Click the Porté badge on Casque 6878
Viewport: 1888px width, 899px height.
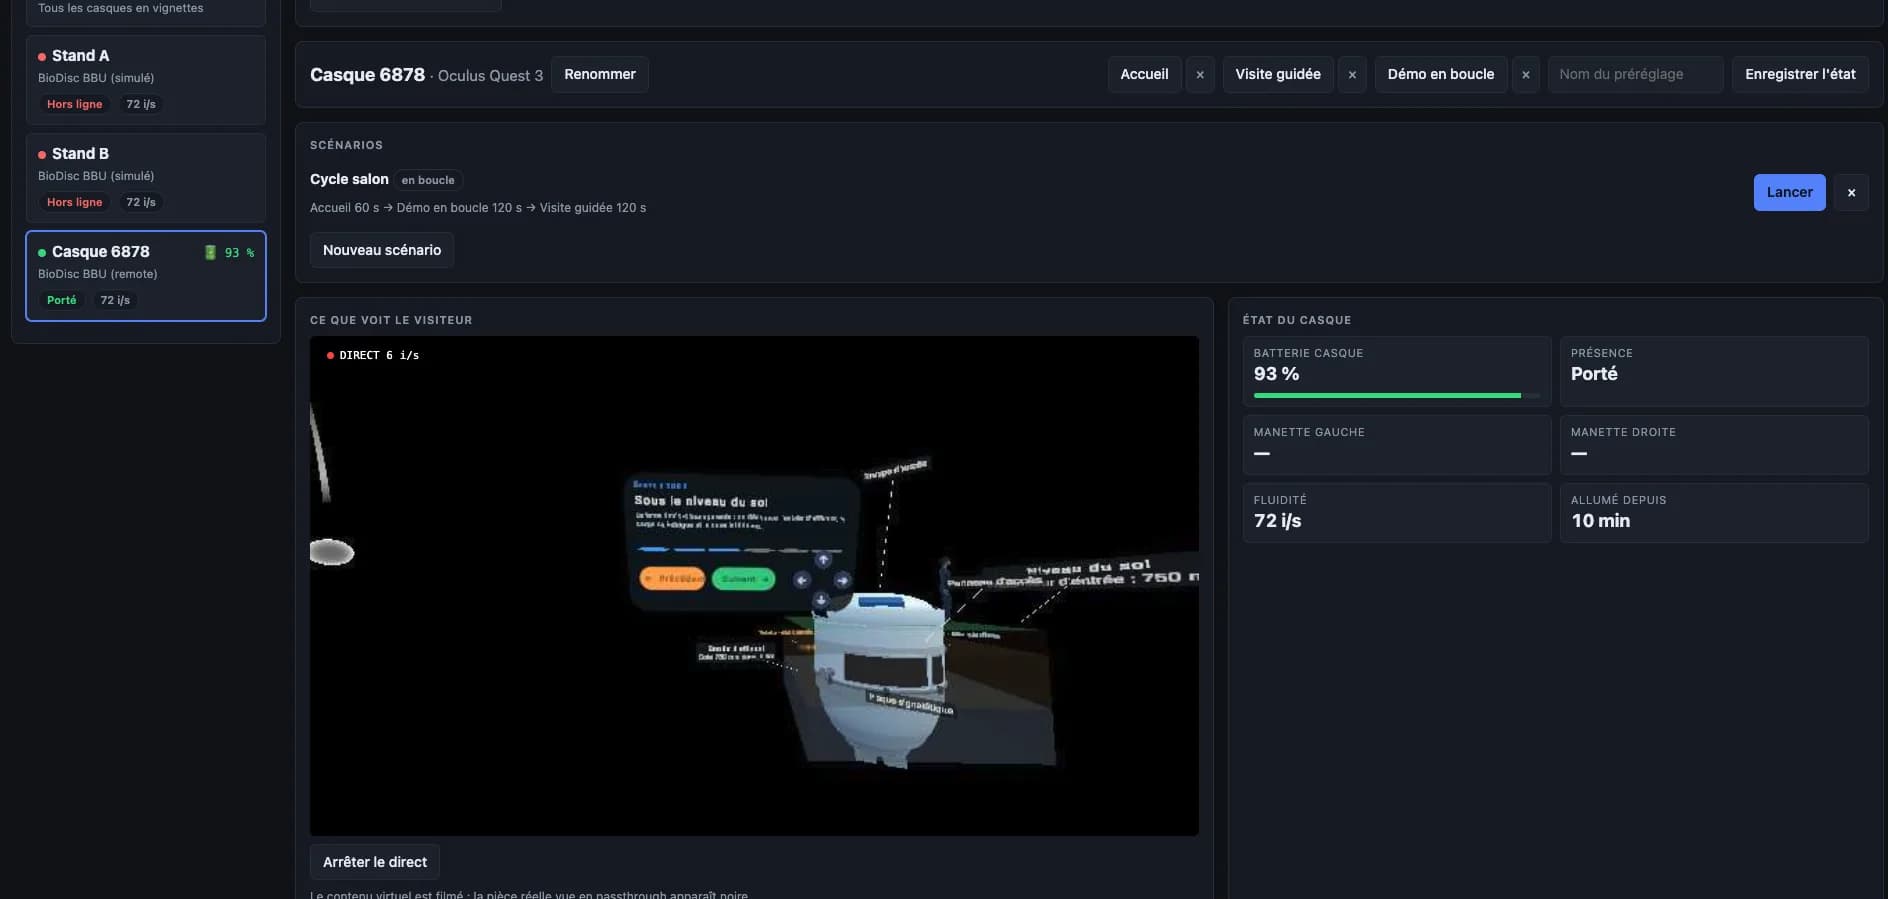tap(62, 300)
